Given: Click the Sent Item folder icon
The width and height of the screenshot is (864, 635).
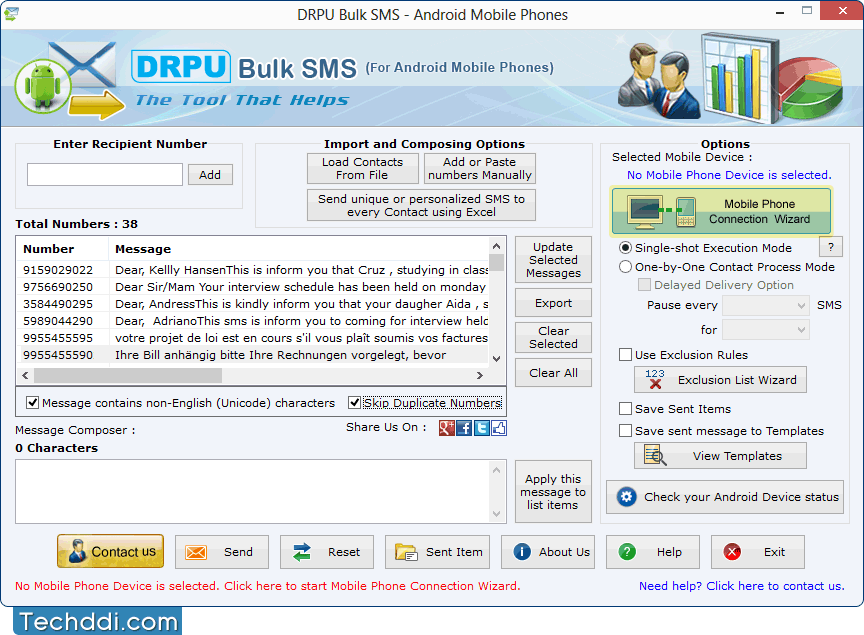Looking at the screenshot, I should tap(406, 552).
